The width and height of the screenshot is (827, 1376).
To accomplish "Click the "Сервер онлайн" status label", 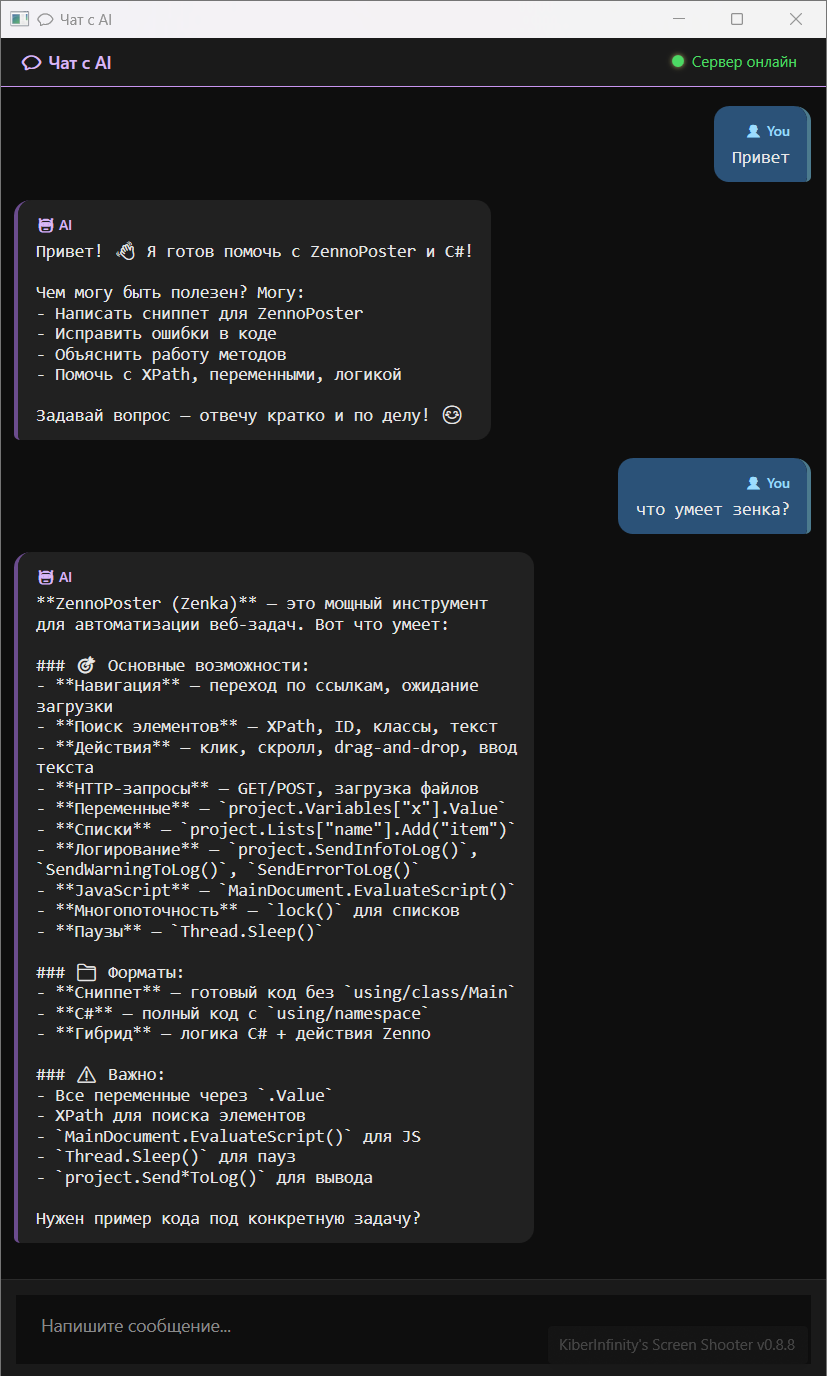I will [x=744, y=62].
